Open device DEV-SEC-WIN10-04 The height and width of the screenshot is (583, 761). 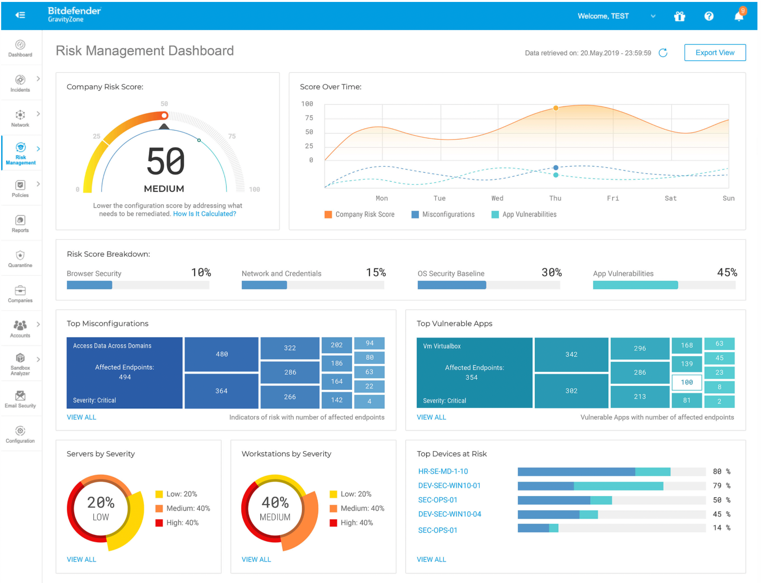click(x=449, y=514)
